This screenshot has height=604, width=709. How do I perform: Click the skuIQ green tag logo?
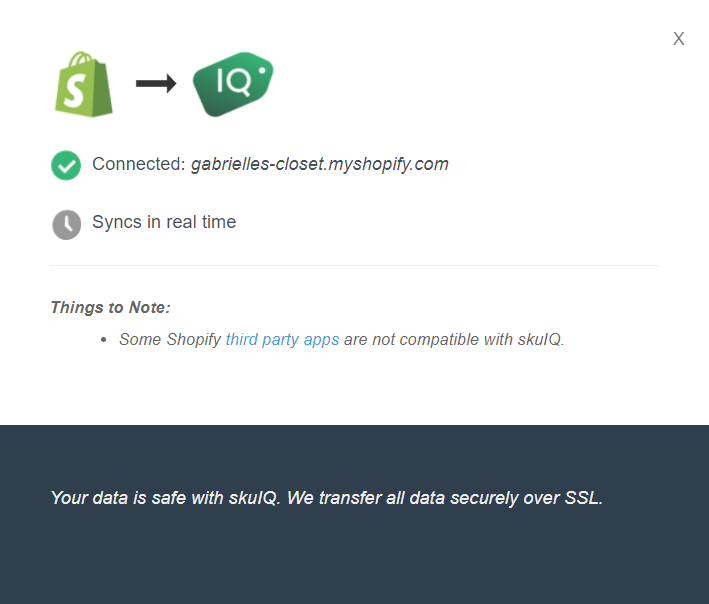pyautogui.click(x=232, y=84)
